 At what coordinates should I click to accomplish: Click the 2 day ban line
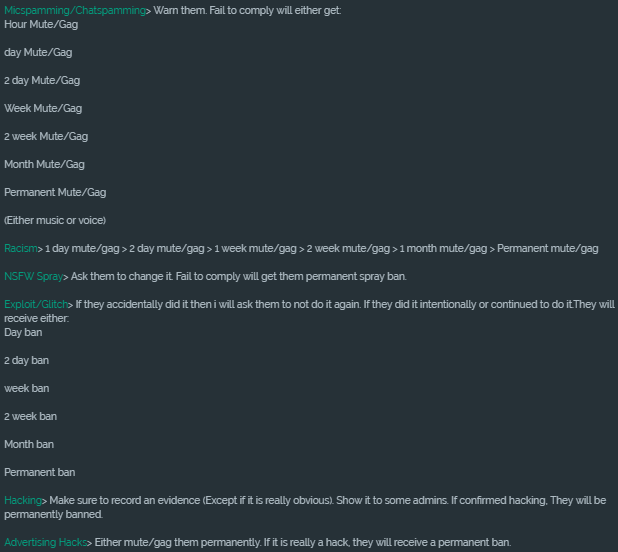[x=26, y=361]
